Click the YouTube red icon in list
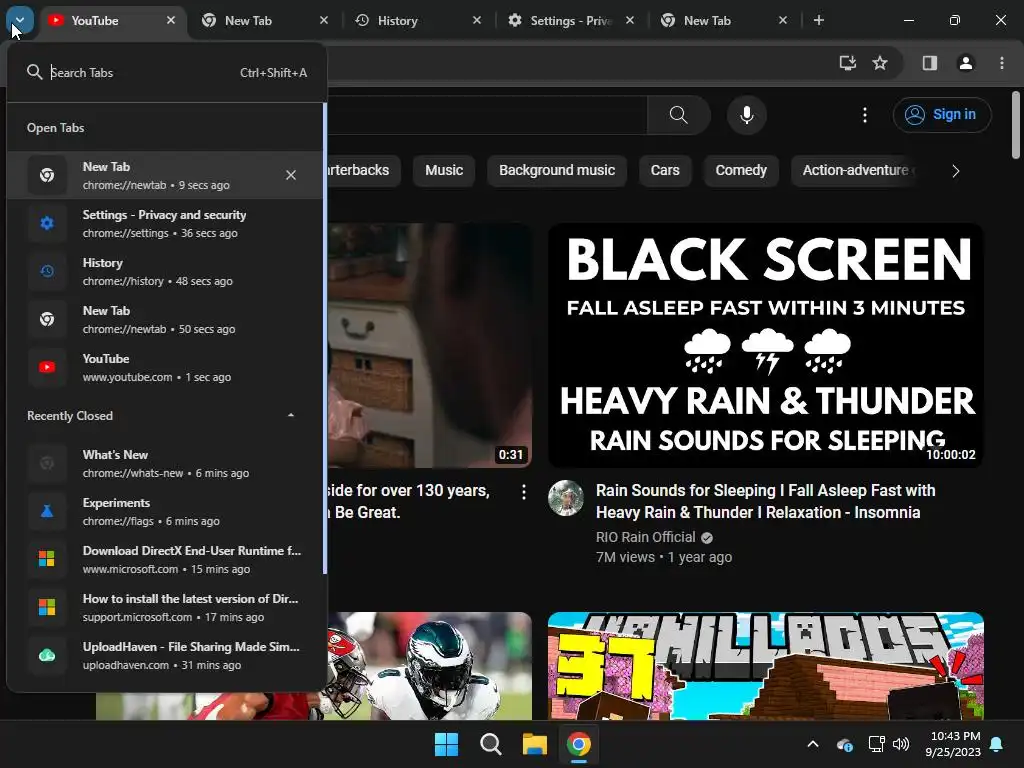This screenshot has height=768, width=1024. click(x=47, y=367)
